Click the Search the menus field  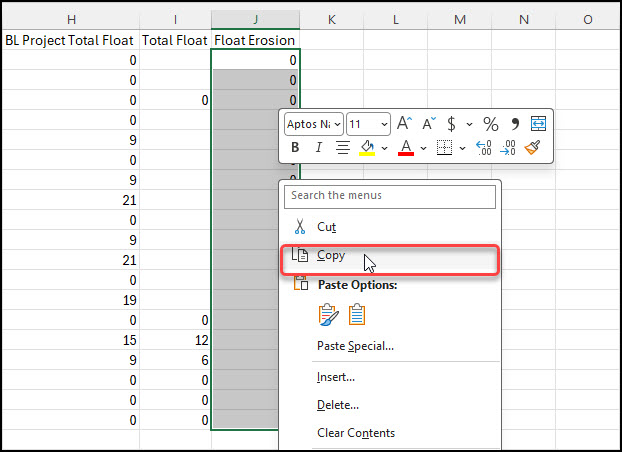390,197
